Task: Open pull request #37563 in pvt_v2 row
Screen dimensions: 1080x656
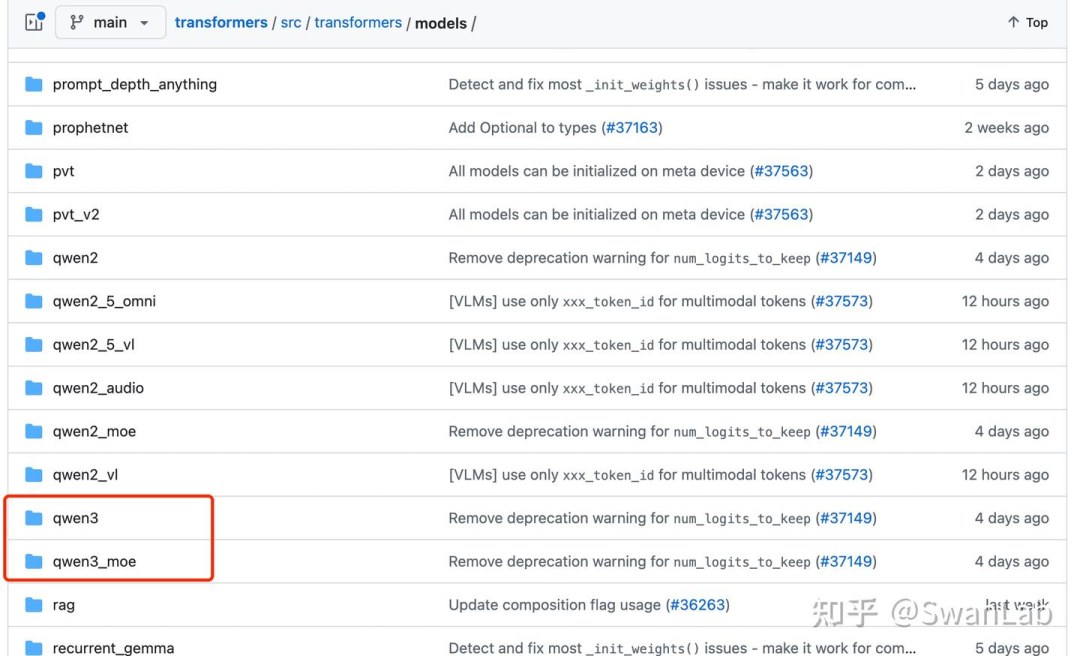Action: (x=781, y=214)
